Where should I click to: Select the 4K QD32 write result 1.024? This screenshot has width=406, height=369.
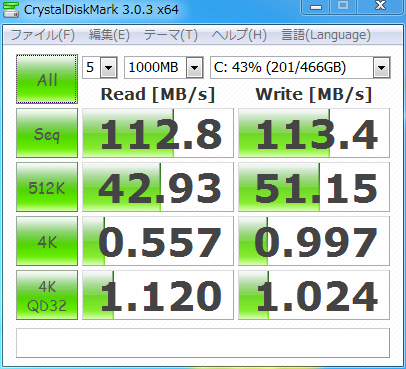pos(314,295)
